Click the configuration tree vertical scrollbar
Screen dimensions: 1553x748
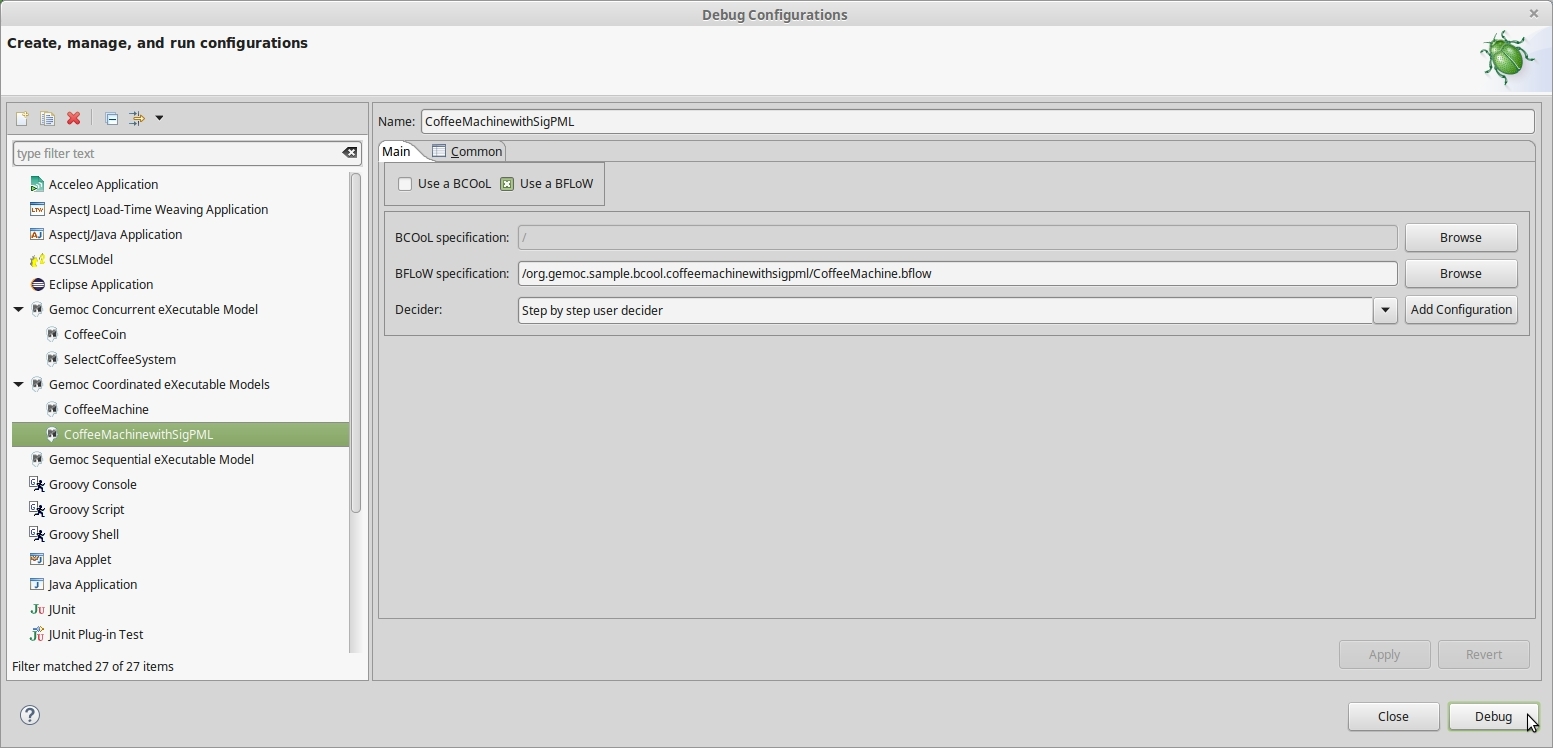click(355, 342)
